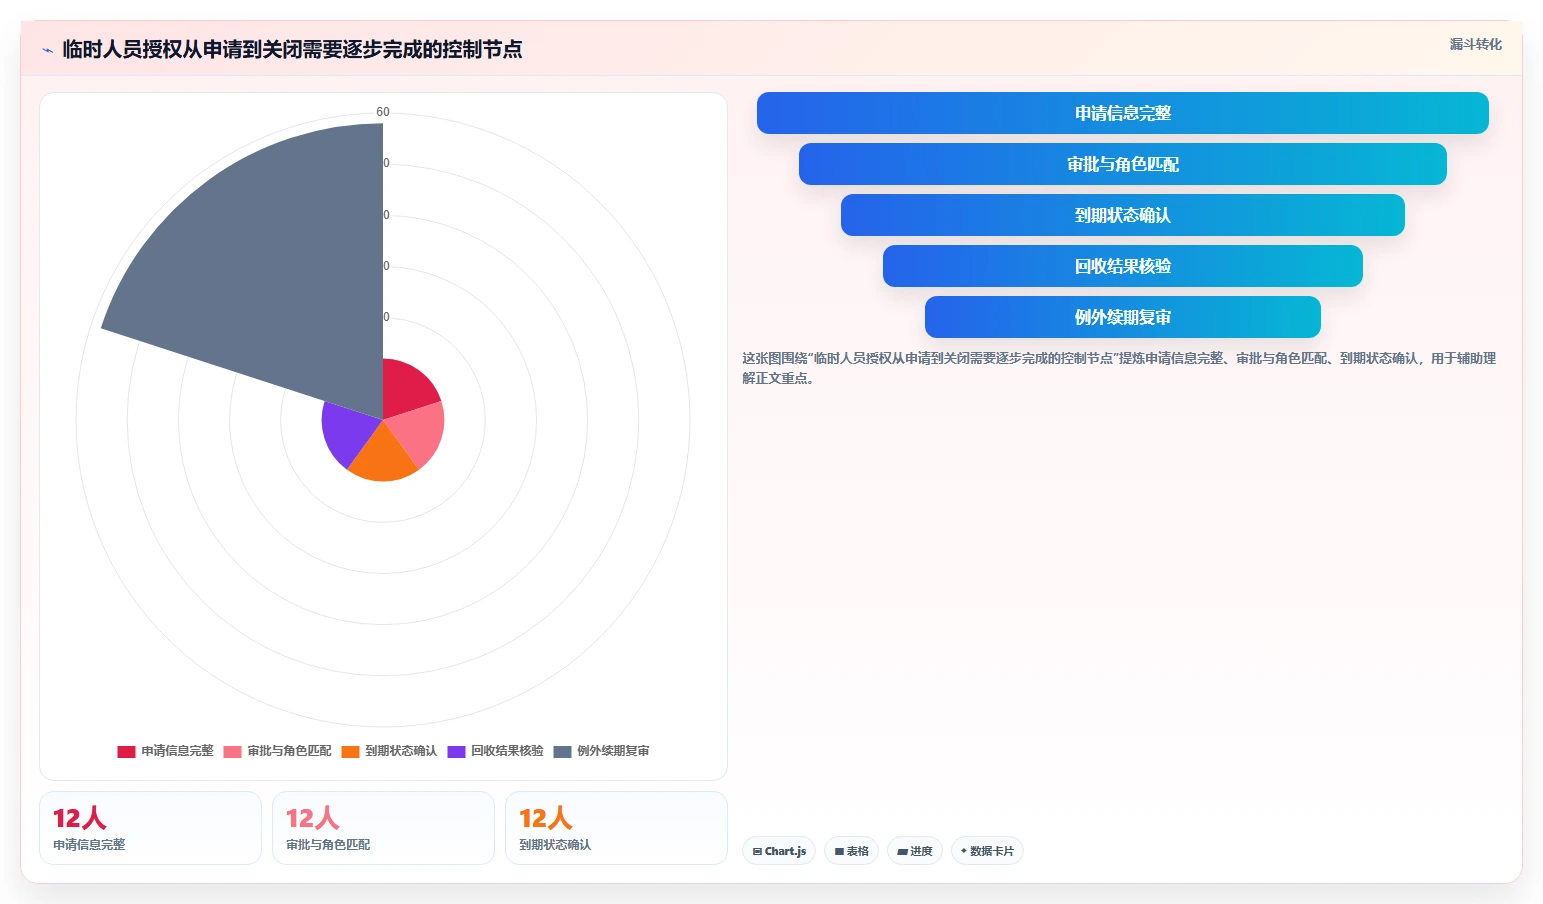Click the chart title 临时人员授权从申请到关闭

point(292,49)
